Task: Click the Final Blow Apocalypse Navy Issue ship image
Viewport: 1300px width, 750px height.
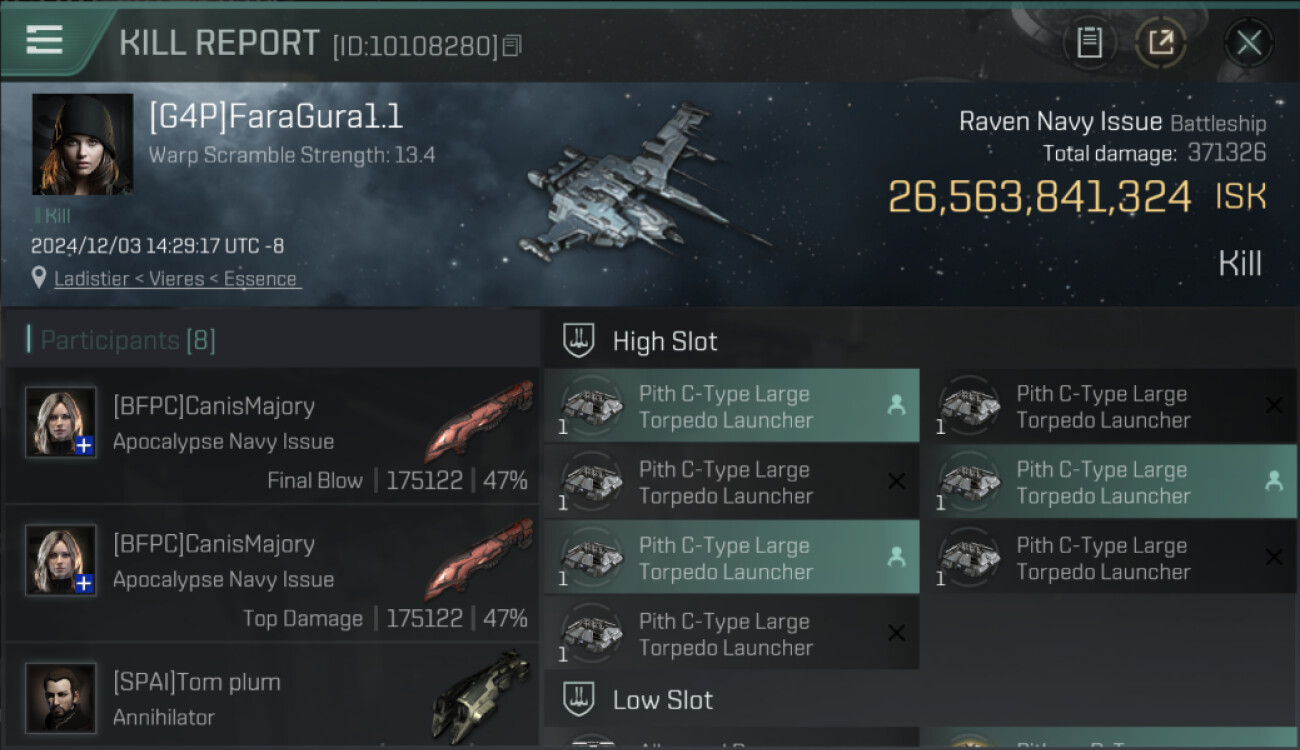Action: coord(479,420)
